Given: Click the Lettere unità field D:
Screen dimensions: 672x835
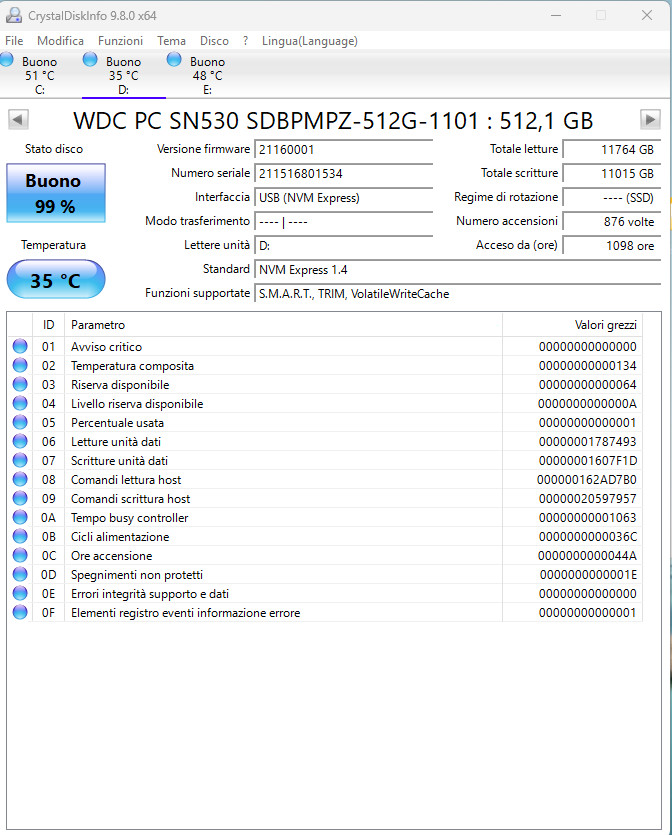Looking at the screenshot, I should click(343, 246).
